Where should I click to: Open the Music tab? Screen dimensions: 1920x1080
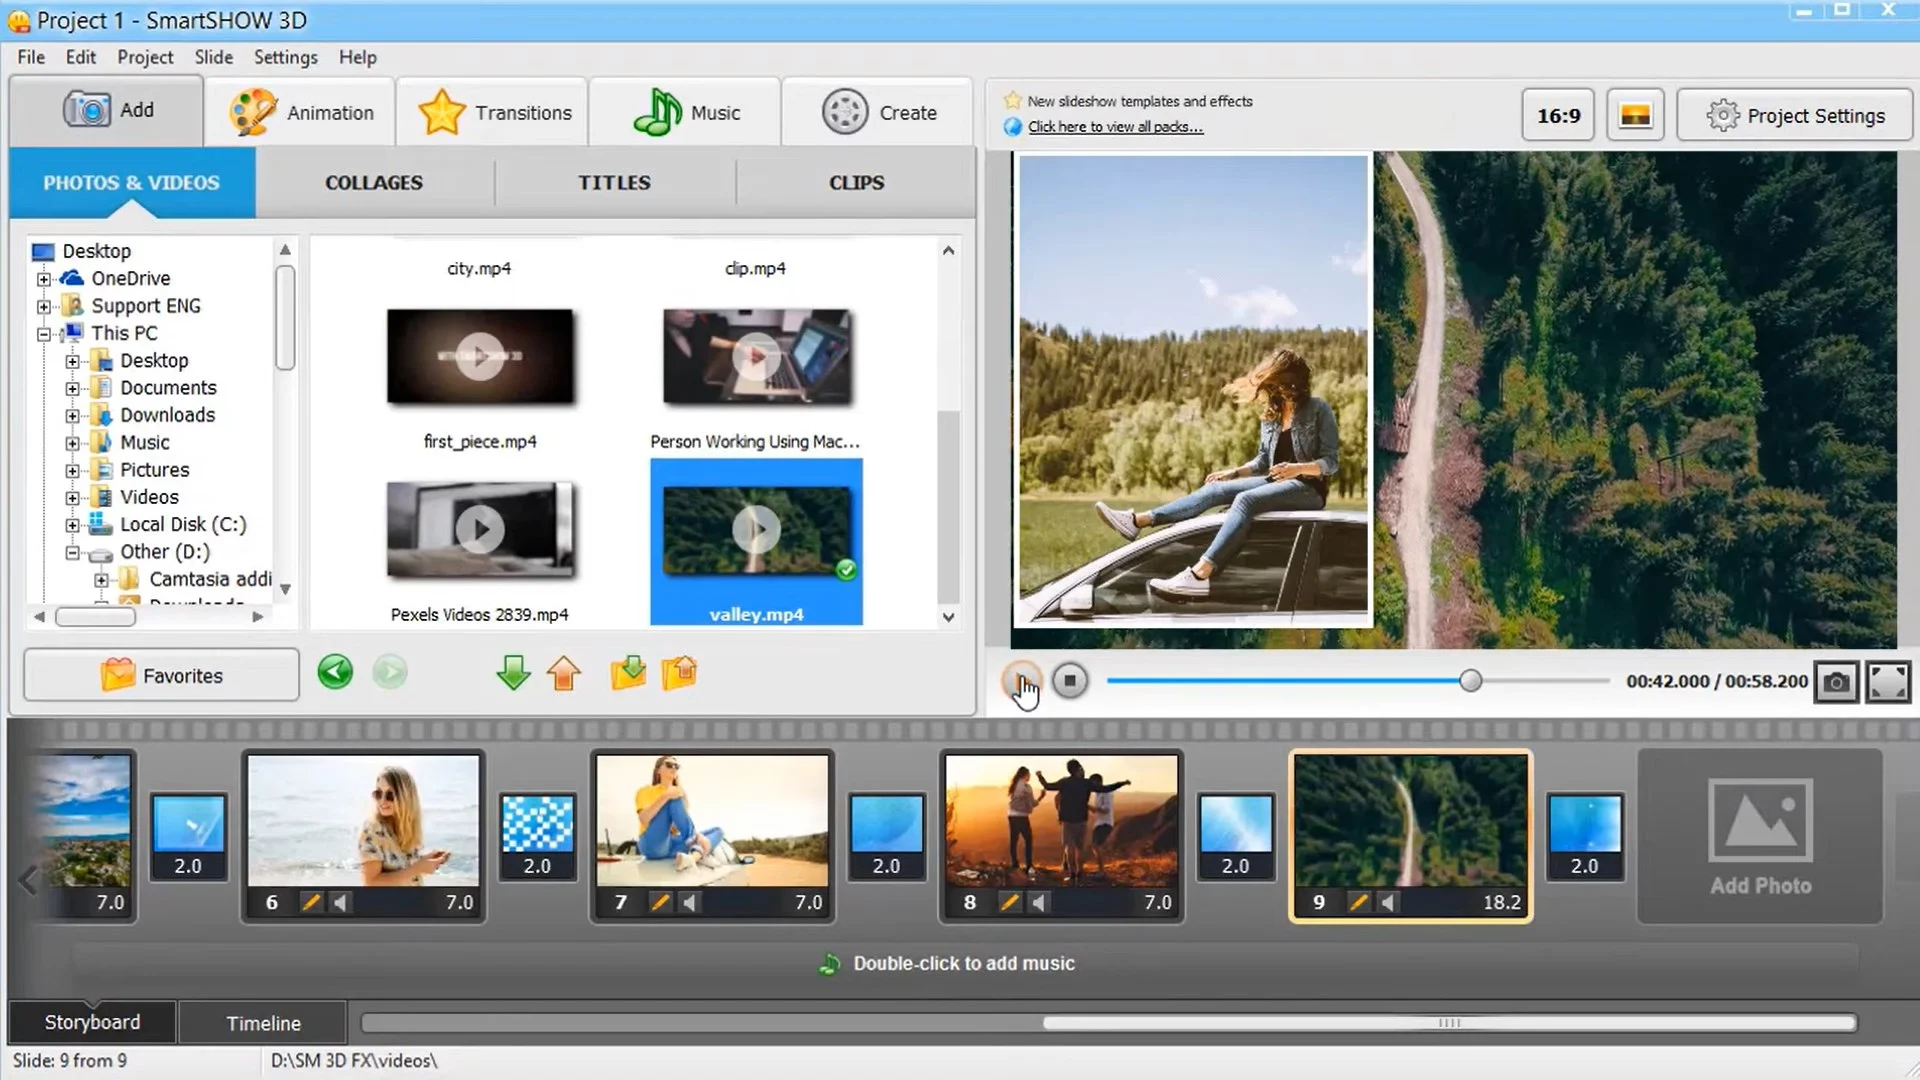point(686,113)
